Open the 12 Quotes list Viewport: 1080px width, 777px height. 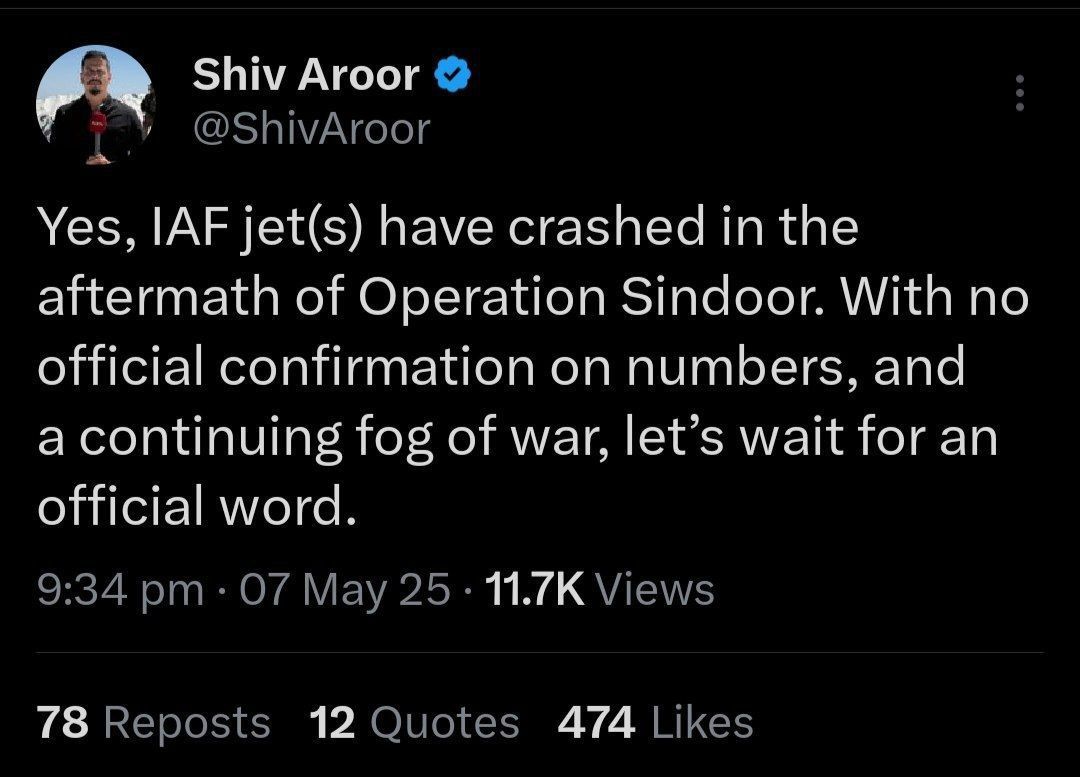point(414,723)
